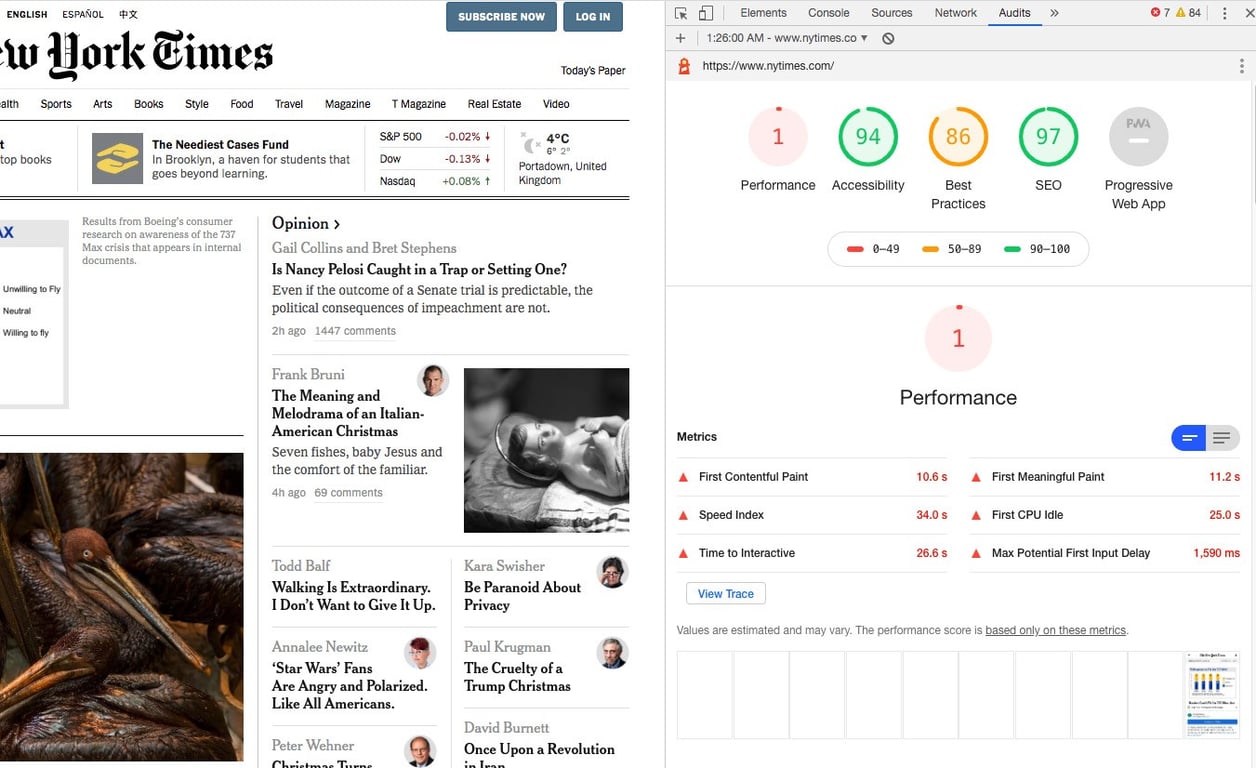Jump to Accessibility score gauge 94
This screenshot has width=1256, height=768.
(x=868, y=136)
